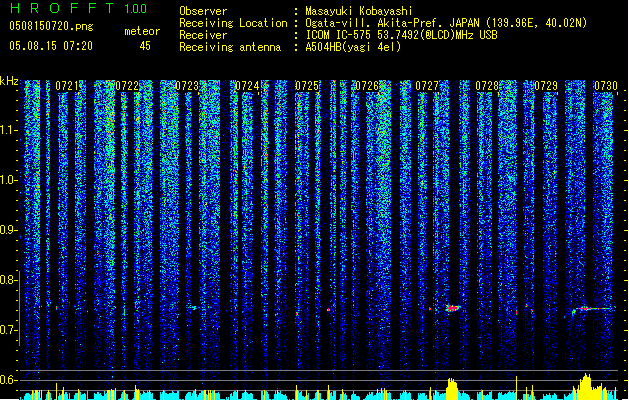Viewport: 629px width, 400px height.
Task: Click the meteor count value 45
Action: (145, 46)
